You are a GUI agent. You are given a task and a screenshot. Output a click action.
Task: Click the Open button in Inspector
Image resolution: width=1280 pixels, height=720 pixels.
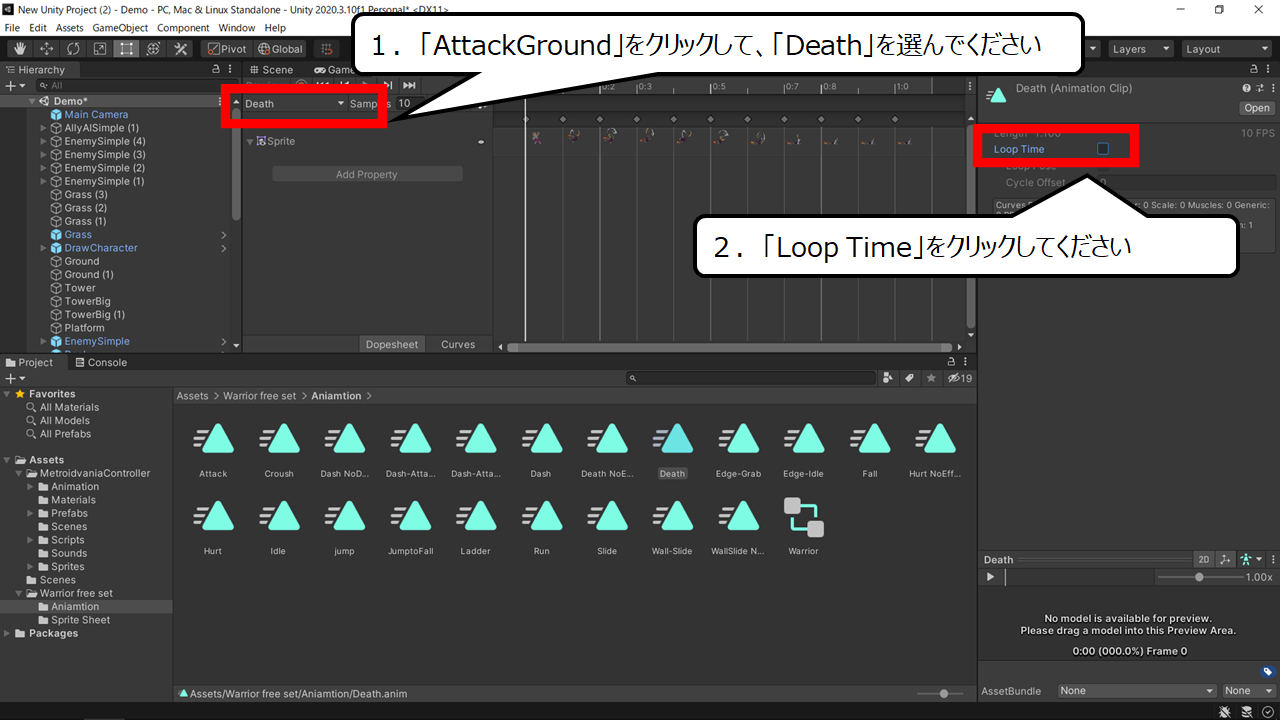pos(1257,108)
